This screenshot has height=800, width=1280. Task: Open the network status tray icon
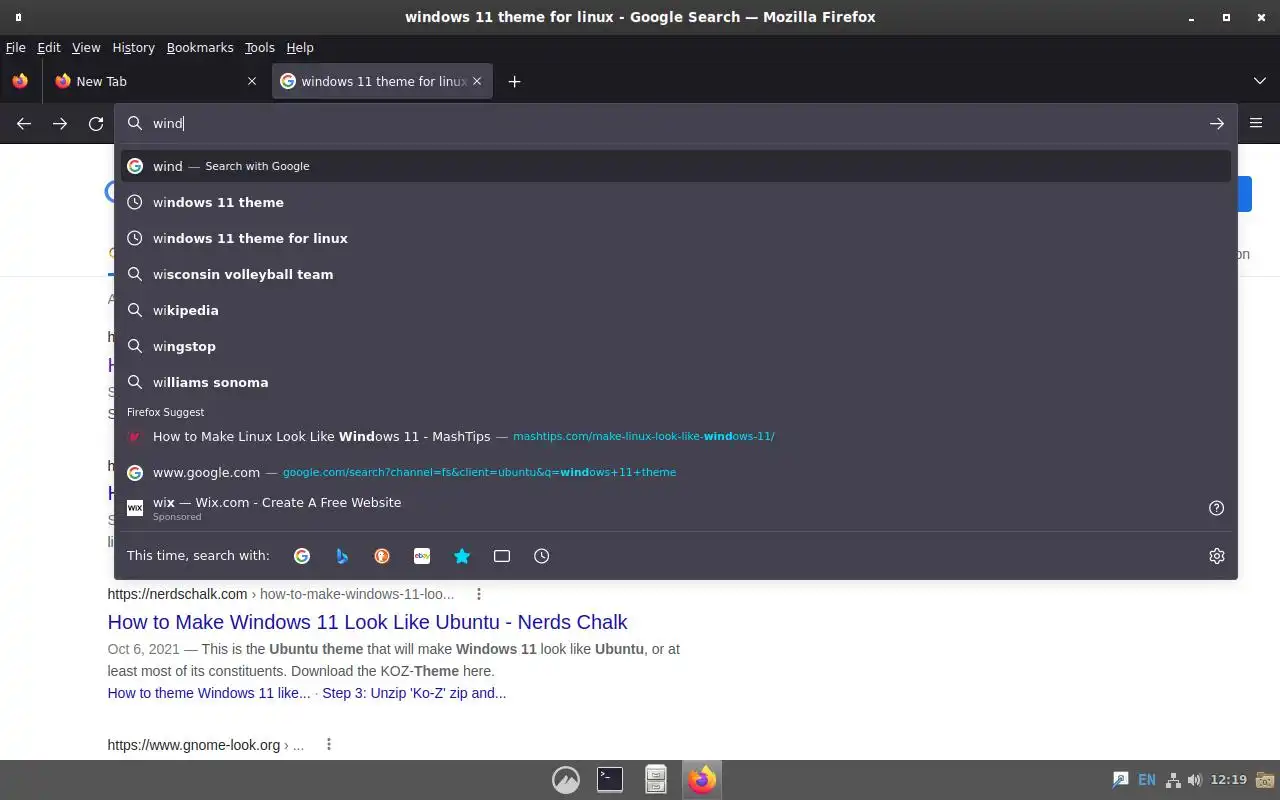[x=1172, y=780]
